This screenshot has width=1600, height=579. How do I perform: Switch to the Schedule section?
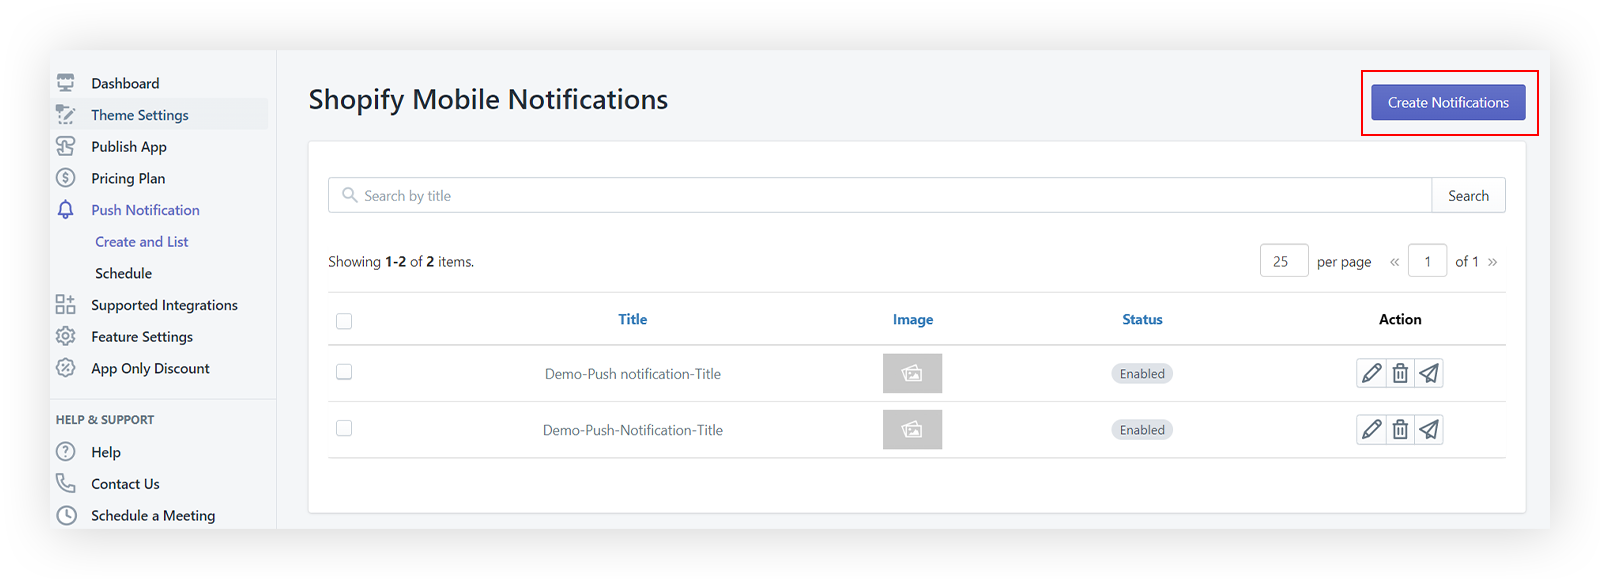tap(123, 272)
